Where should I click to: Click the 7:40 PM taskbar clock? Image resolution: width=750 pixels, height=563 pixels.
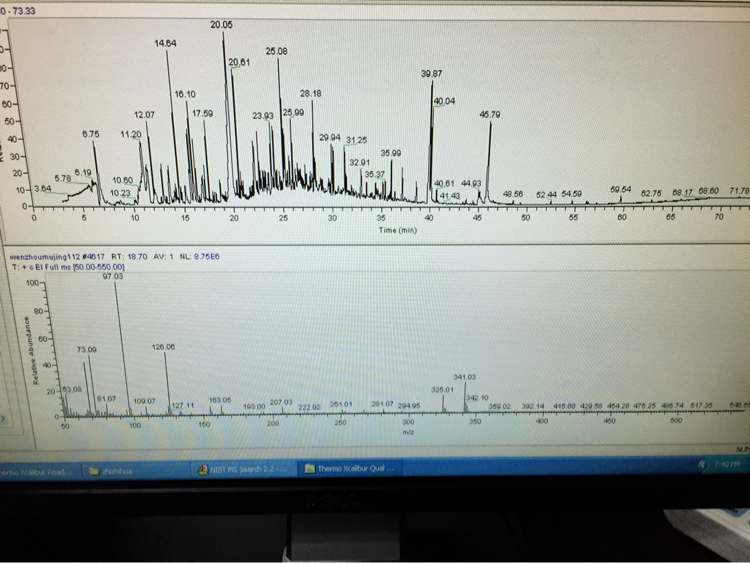(727, 464)
